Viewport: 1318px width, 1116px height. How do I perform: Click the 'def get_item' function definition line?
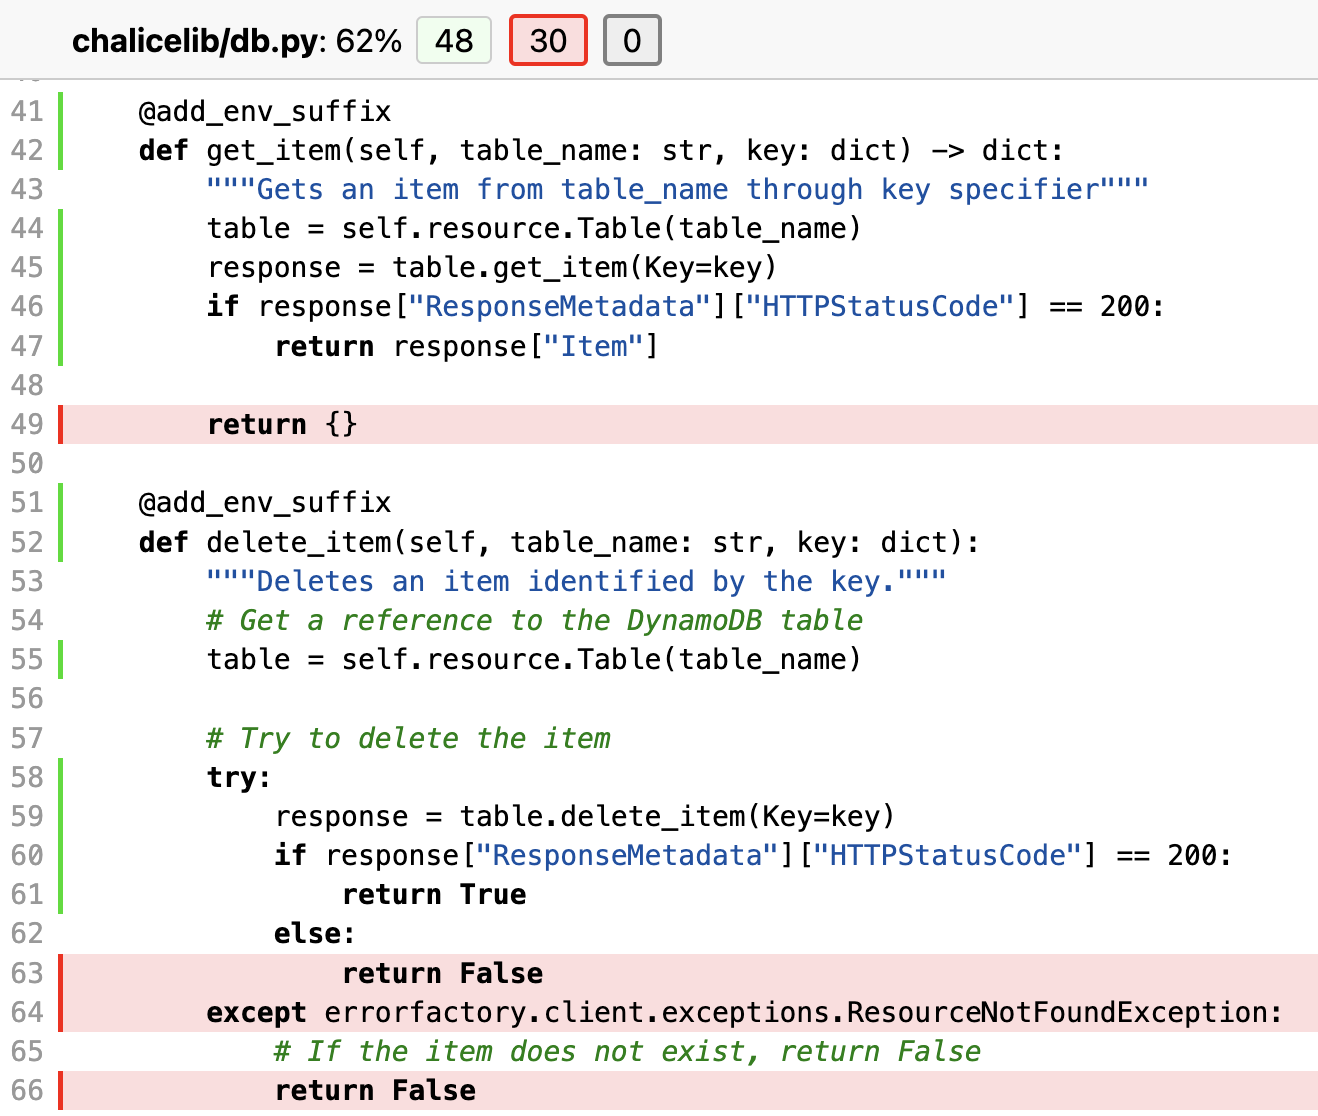601,150
